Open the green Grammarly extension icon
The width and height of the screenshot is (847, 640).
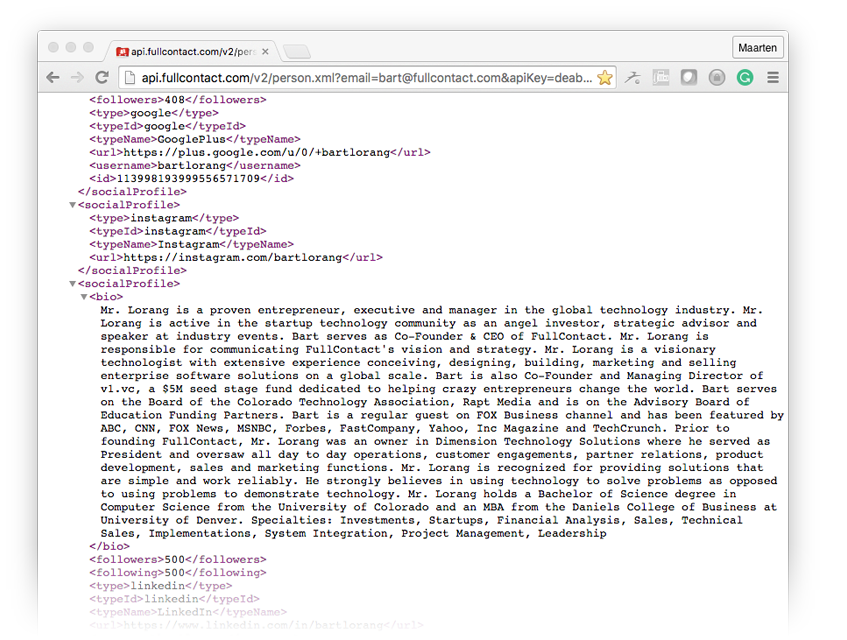pos(745,78)
